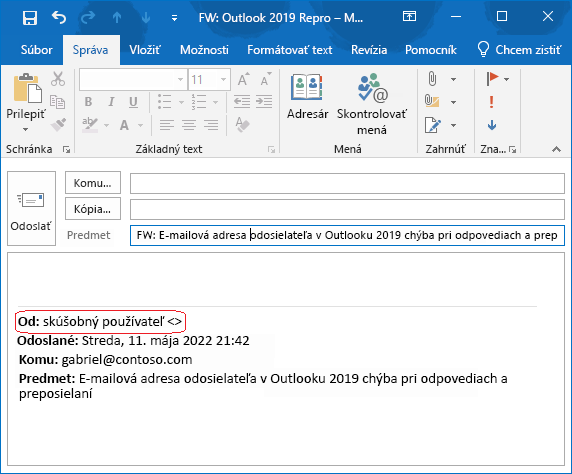Open the Pomocník tab
The height and width of the screenshot is (474, 572).
click(431, 50)
